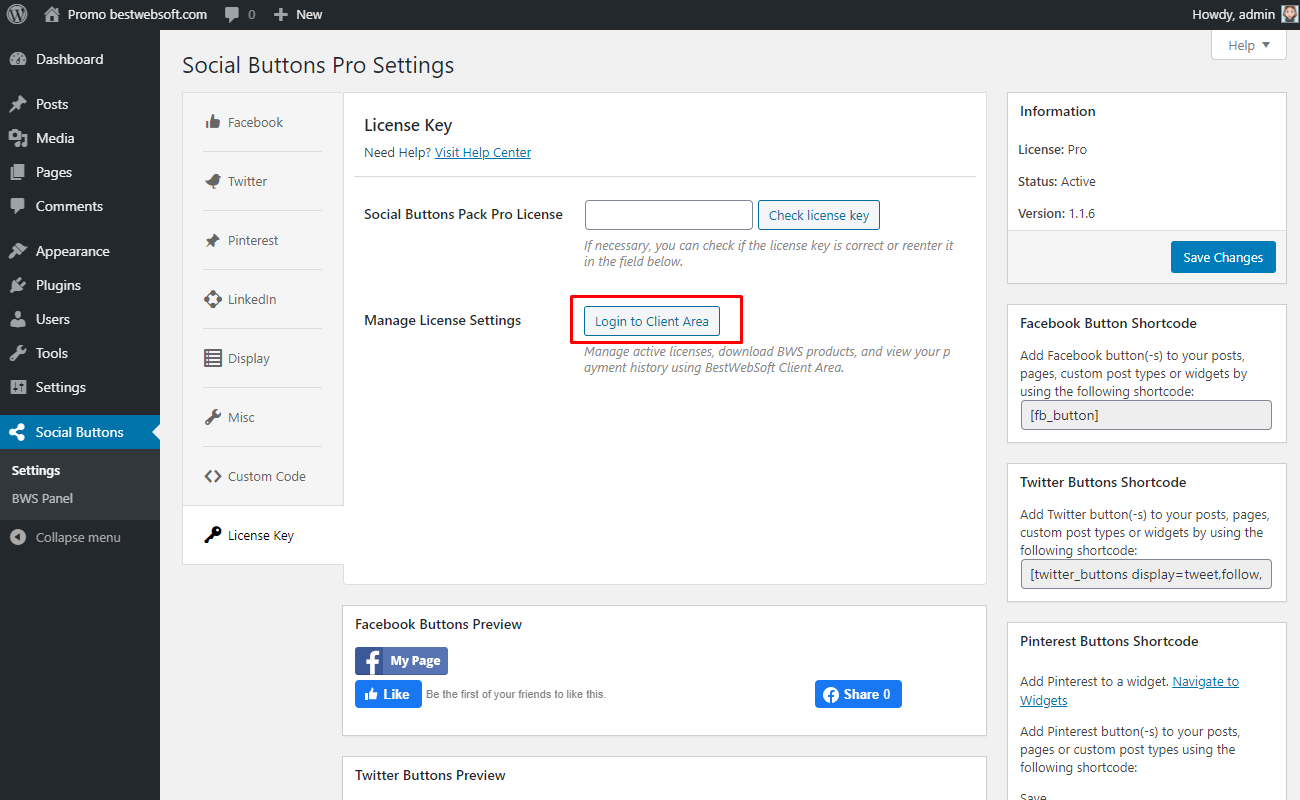Click the License Key key icon
The width and height of the screenshot is (1300, 800).
(213, 535)
